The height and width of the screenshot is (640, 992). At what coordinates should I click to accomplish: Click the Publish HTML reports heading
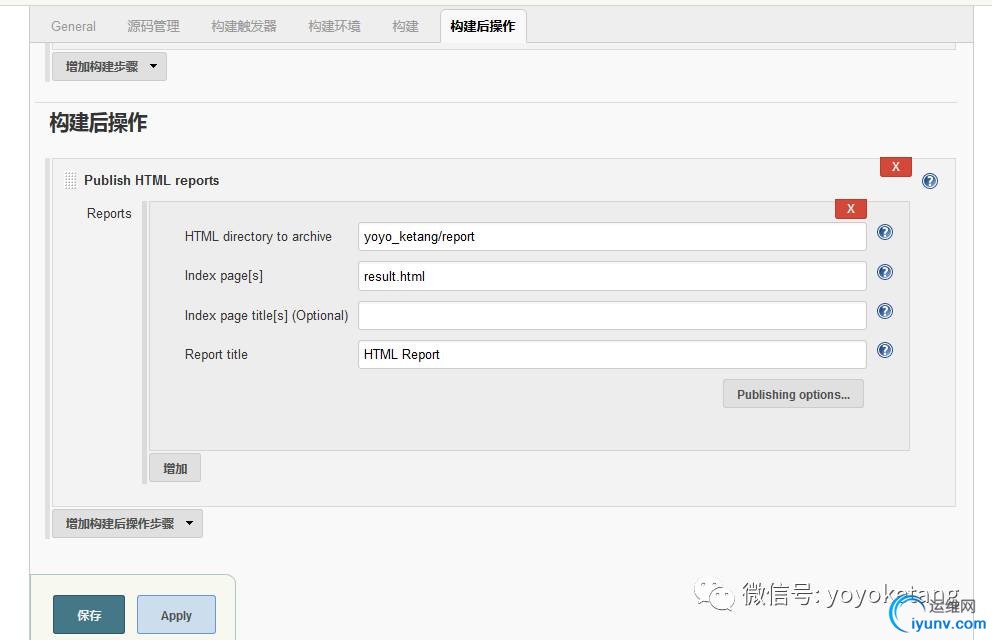click(x=151, y=180)
